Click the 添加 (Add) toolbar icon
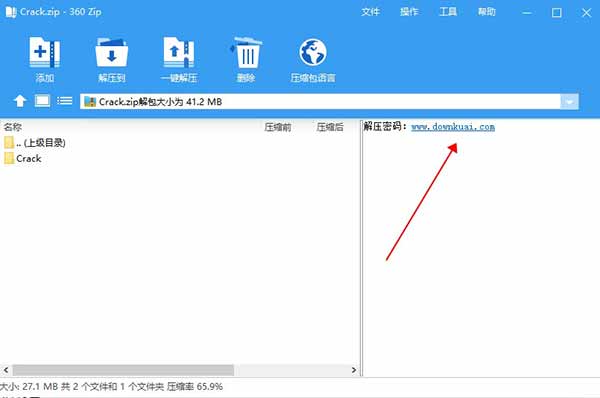The width and height of the screenshot is (600, 398). point(44,52)
